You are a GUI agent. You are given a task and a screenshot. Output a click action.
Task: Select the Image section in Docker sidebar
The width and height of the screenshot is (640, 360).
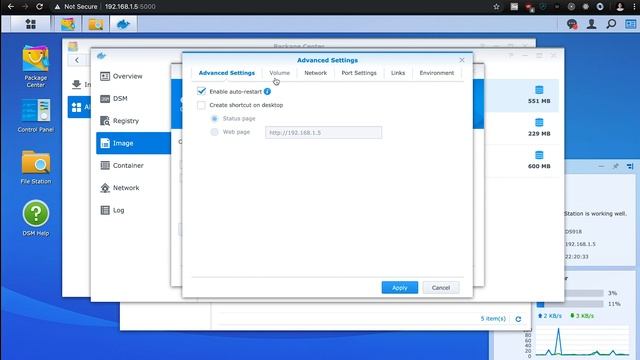pyautogui.click(x=133, y=143)
